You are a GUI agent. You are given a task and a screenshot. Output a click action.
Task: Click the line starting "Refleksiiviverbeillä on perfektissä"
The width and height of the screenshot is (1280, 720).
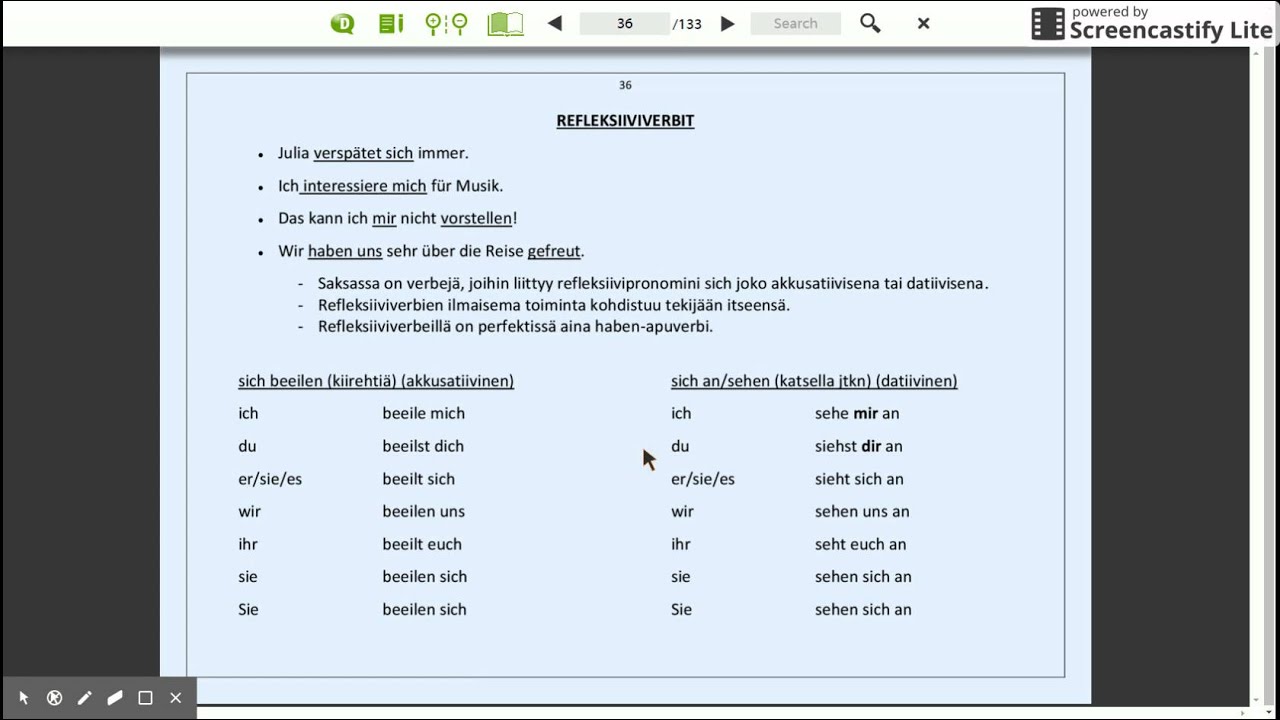coord(515,326)
